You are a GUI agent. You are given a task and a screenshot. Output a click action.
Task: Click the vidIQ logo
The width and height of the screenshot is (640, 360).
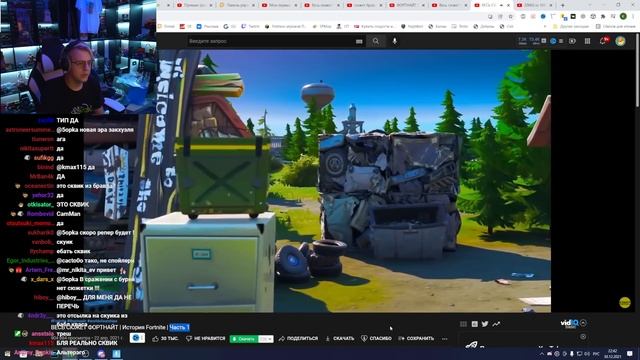coord(570,324)
